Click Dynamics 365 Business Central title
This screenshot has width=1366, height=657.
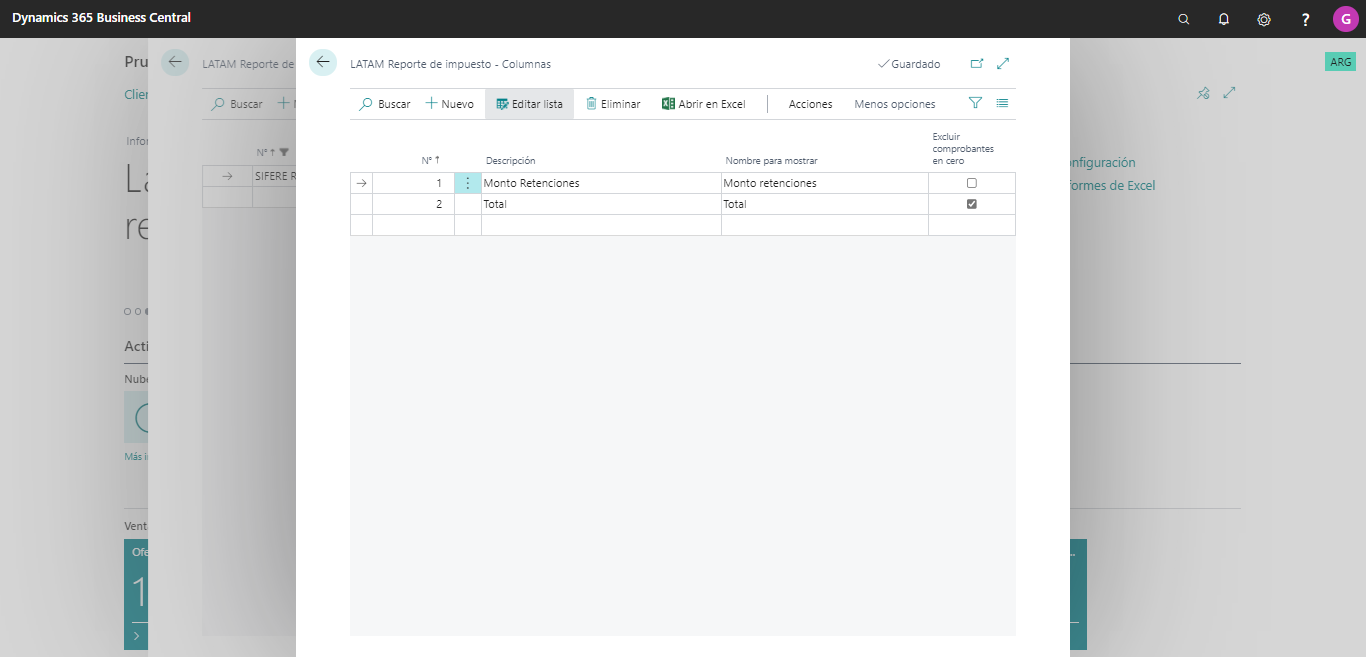[102, 18]
